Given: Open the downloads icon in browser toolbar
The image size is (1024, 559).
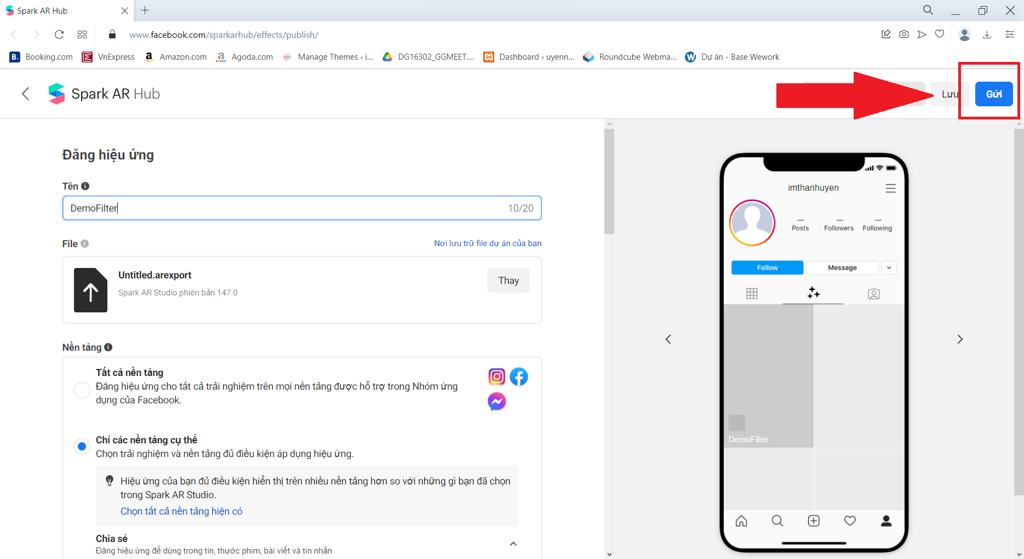Looking at the screenshot, I should pos(987,35).
